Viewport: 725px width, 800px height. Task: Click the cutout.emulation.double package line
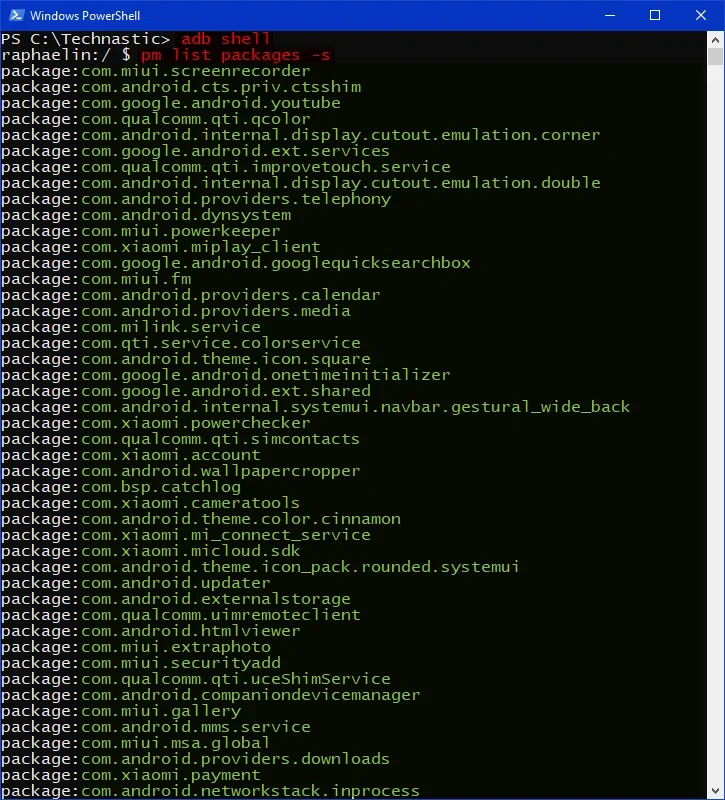pyautogui.click(x=301, y=183)
